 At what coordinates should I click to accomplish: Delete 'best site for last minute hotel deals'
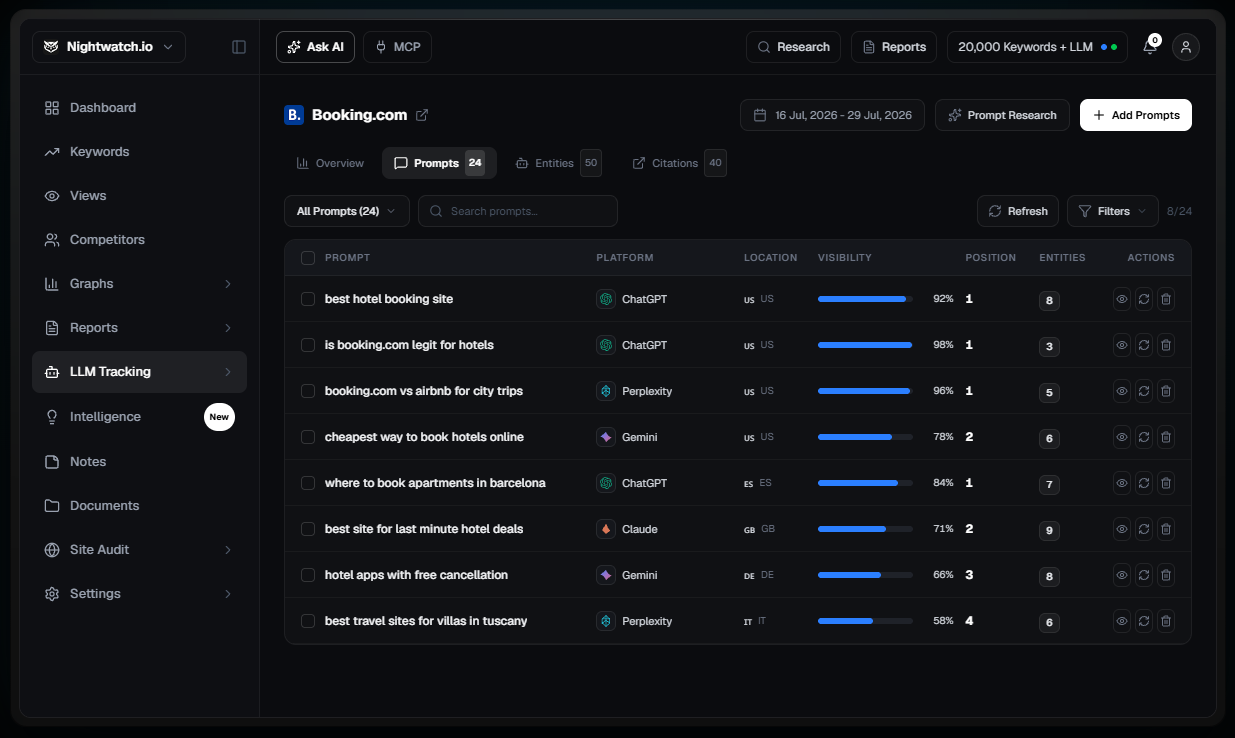point(1166,529)
